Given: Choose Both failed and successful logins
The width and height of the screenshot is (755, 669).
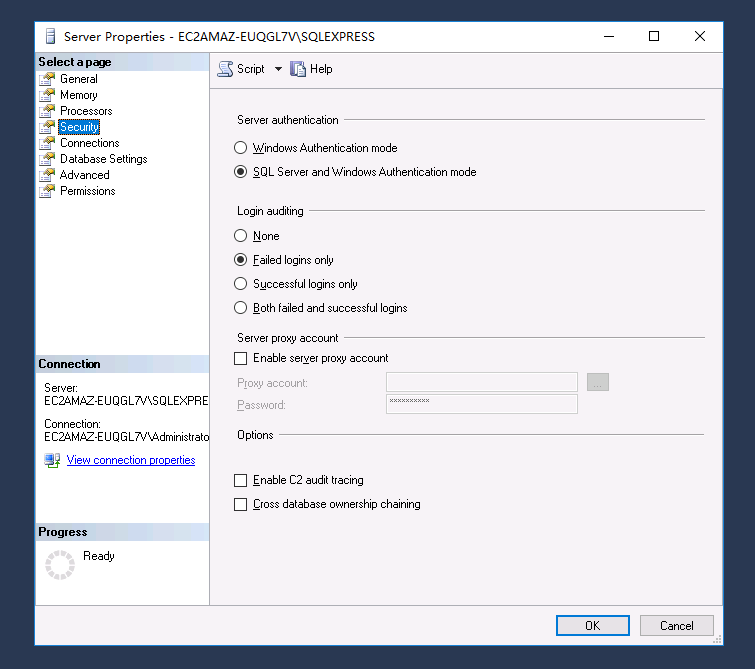Looking at the screenshot, I should [x=240, y=308].
